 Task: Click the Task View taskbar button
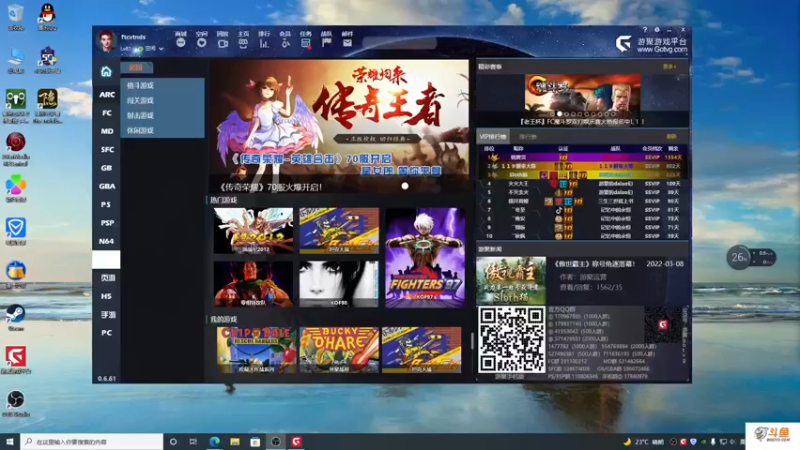click(x=193, y=441)
